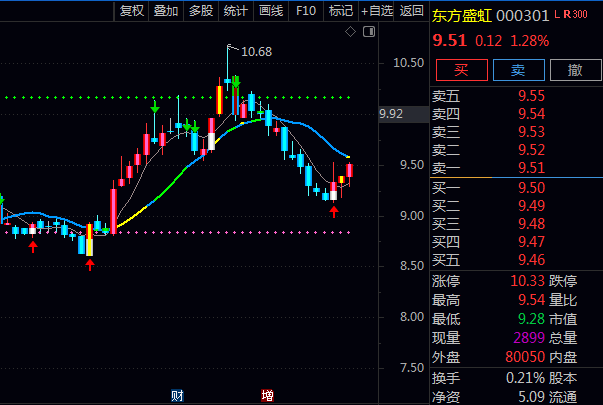The image size is (603, 405).
Task: Click the 内盘 inner volume label
Action: [563, 357]
